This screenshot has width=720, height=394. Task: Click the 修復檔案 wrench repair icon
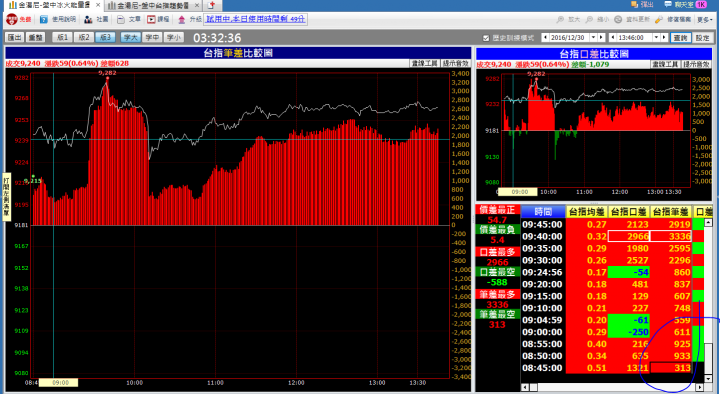tap(659, 20)
